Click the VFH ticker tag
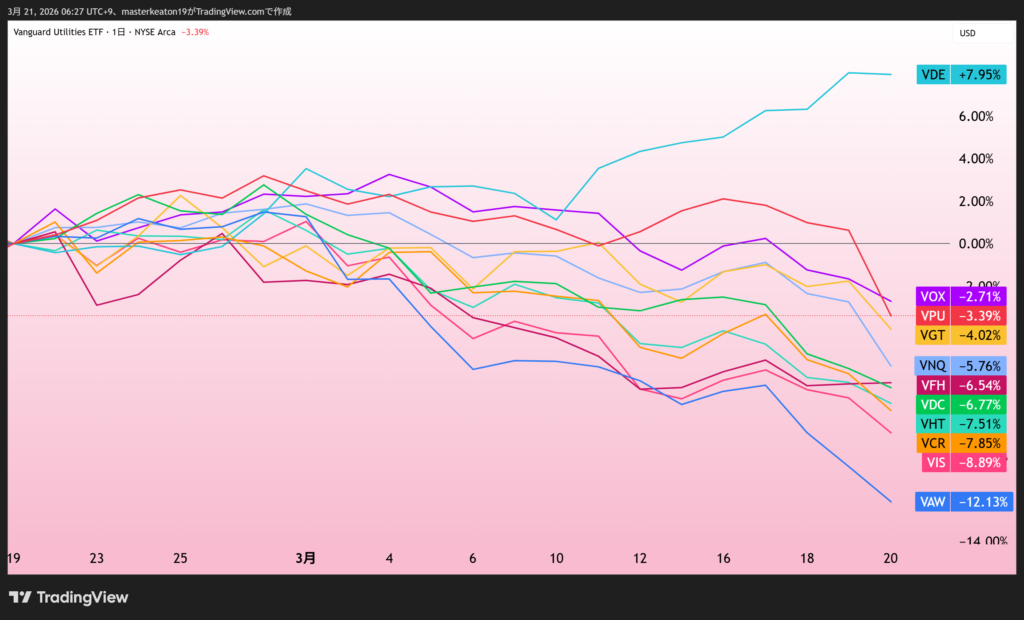The height and width of the screenshot is (620, 1024). pos(932,385)
